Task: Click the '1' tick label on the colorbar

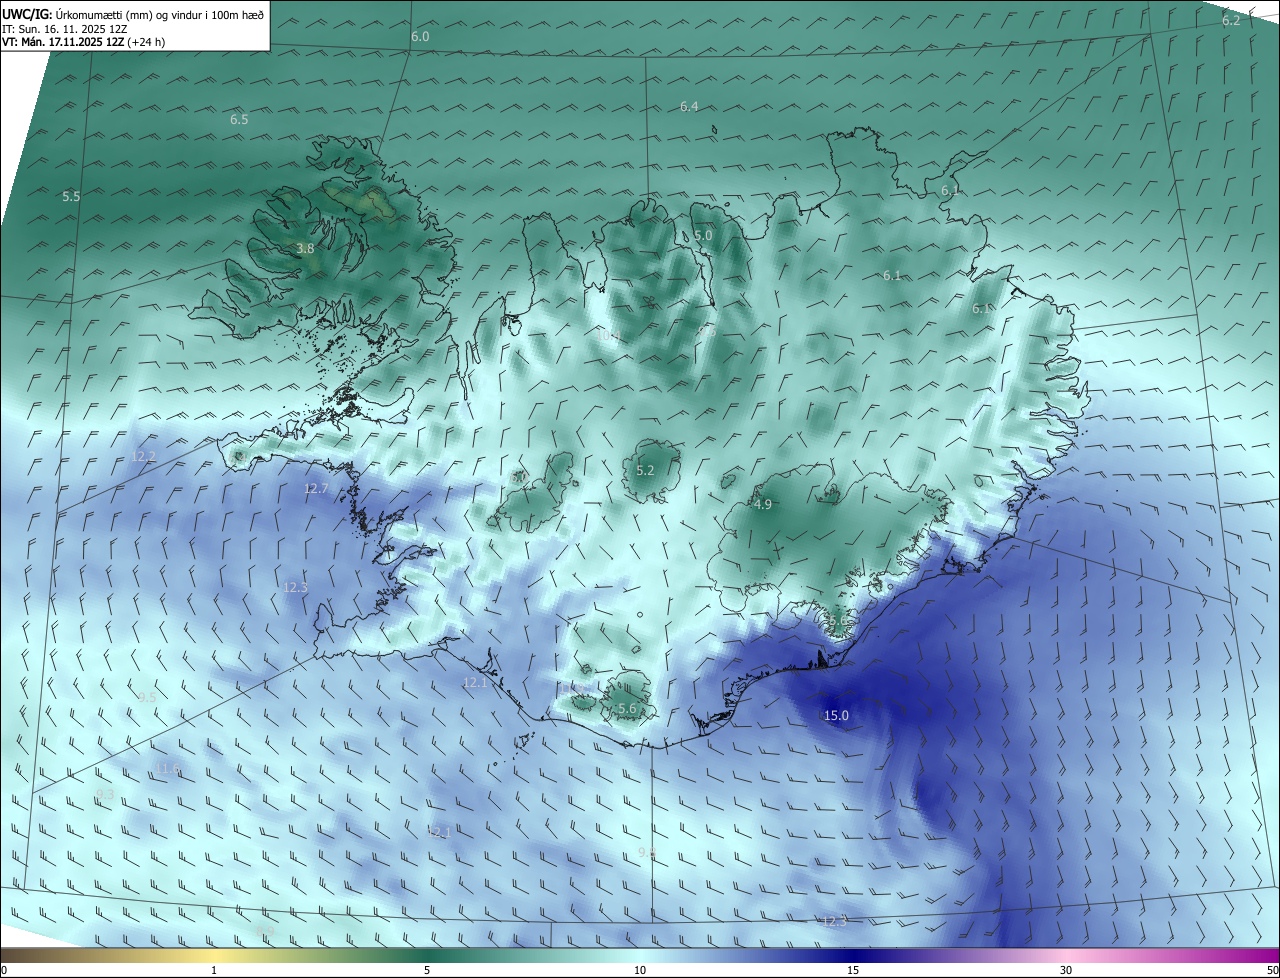Action: [x=214, y=971]
